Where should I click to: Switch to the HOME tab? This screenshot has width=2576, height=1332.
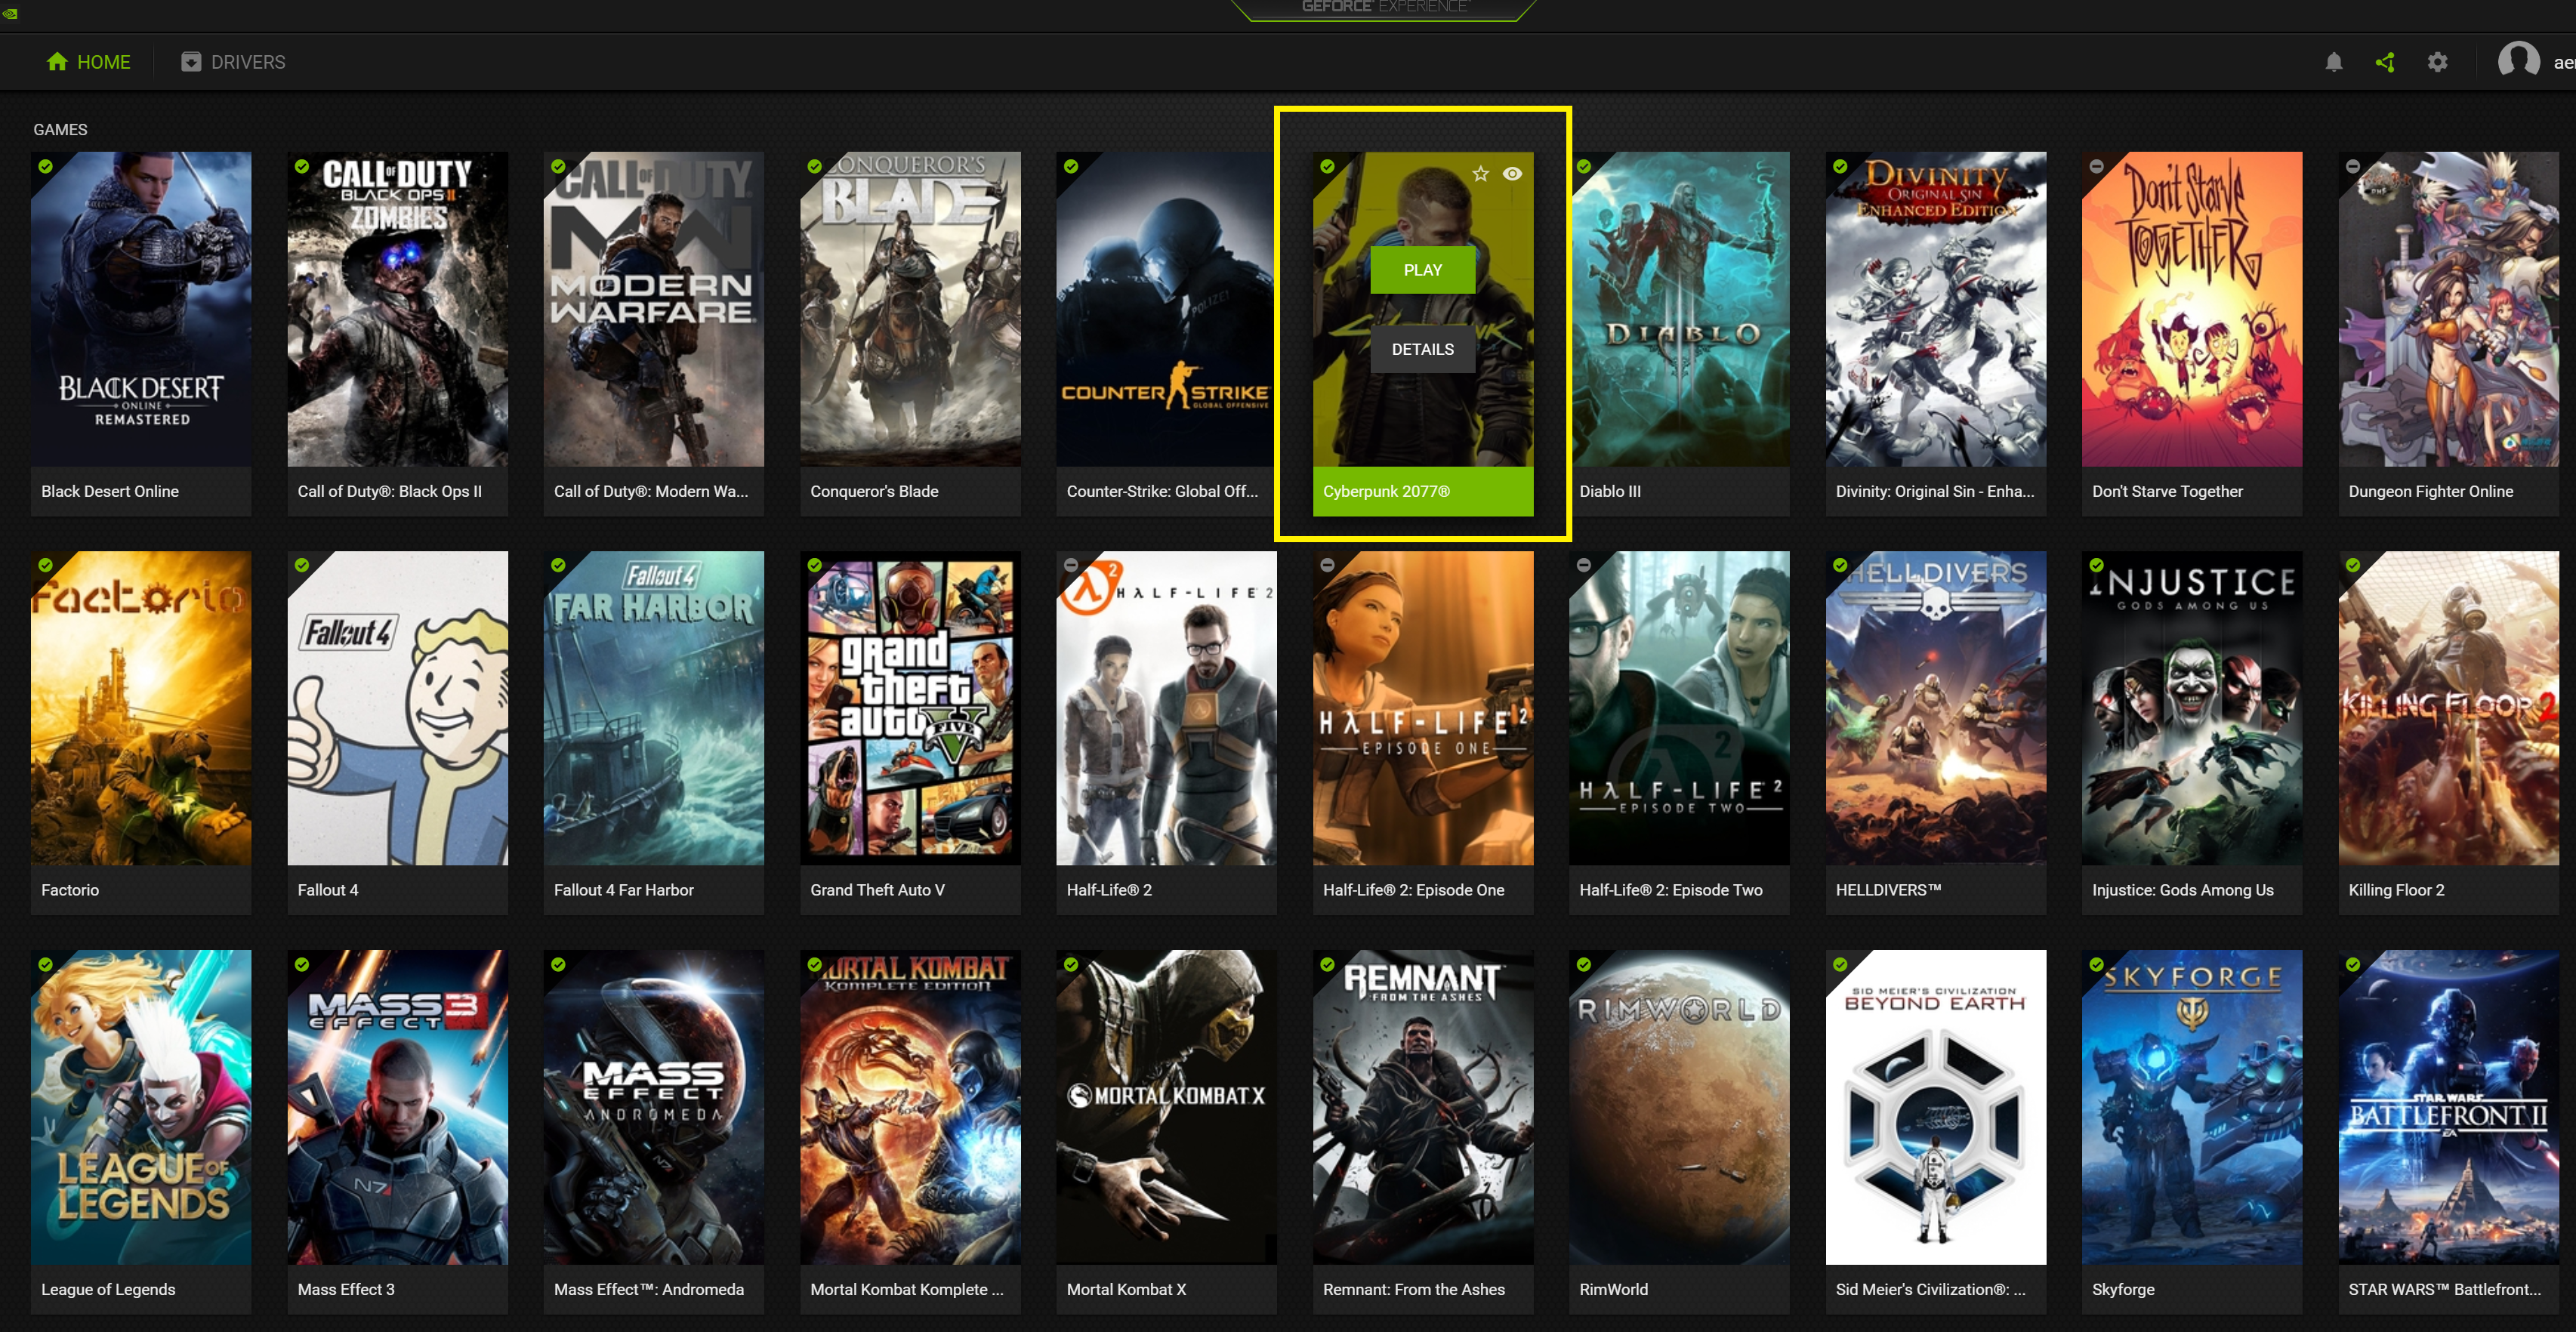[88, 62]
